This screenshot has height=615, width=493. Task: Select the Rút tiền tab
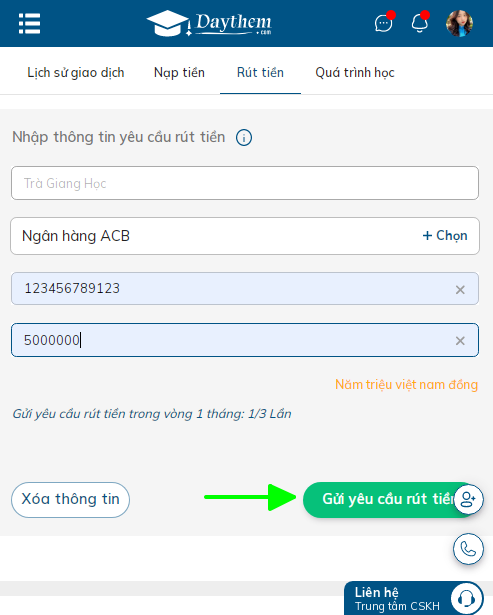click(x=260, y=73)
